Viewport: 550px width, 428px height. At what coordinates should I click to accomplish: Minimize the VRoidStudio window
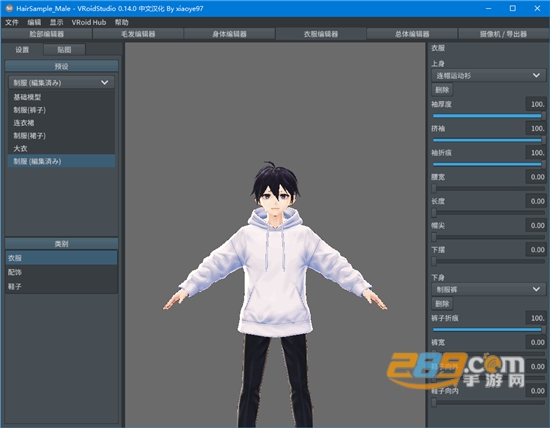(488, 8)
